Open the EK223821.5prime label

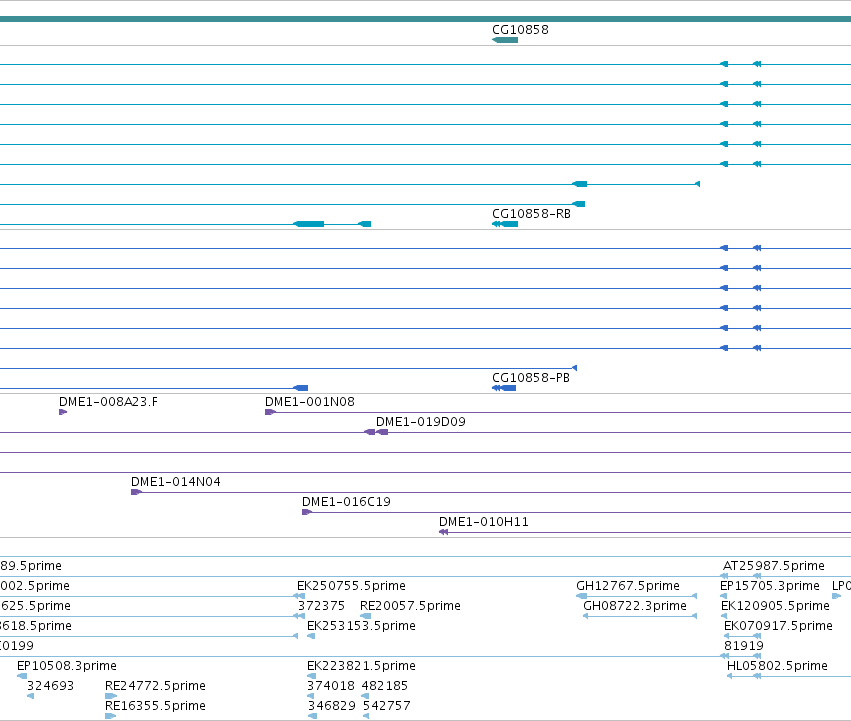(x=361, y=666)
